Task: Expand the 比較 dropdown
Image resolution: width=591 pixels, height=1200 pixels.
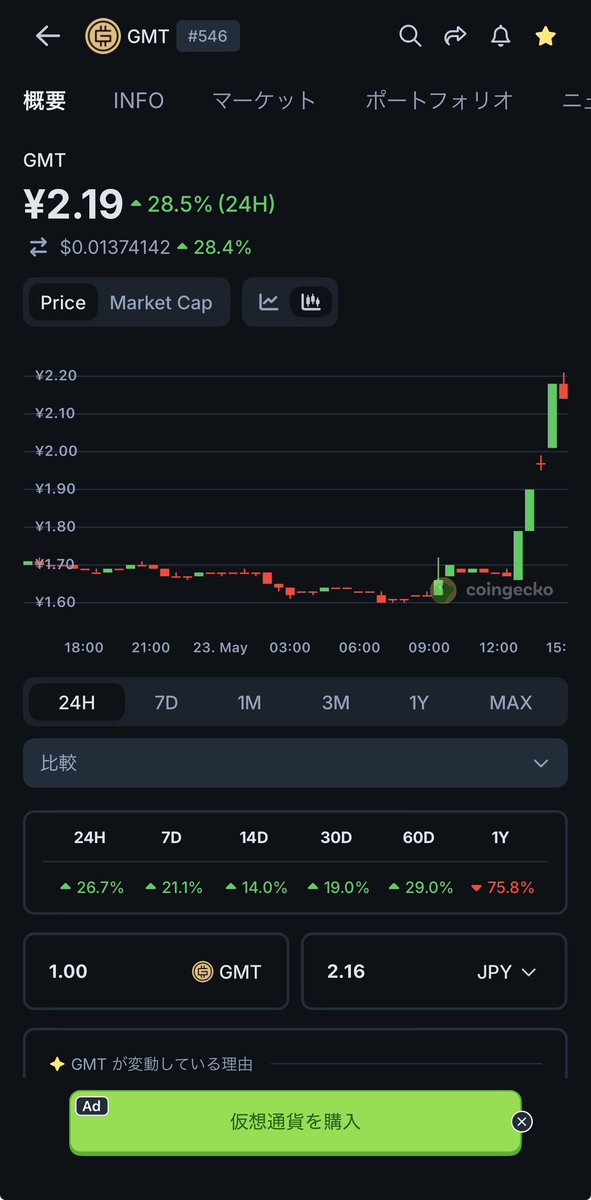Action: coord(295,763)
